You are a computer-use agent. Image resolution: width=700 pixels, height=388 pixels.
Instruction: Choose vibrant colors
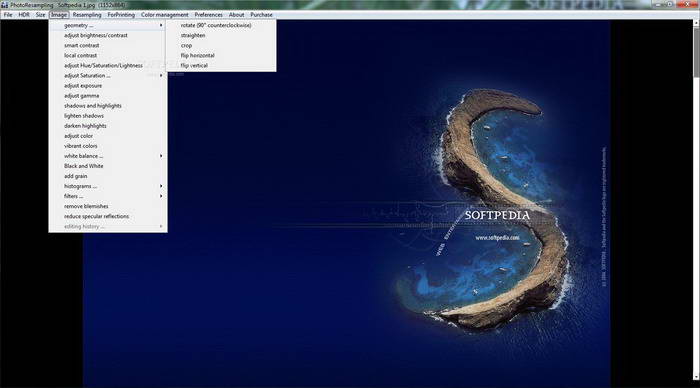click(108, 146)
